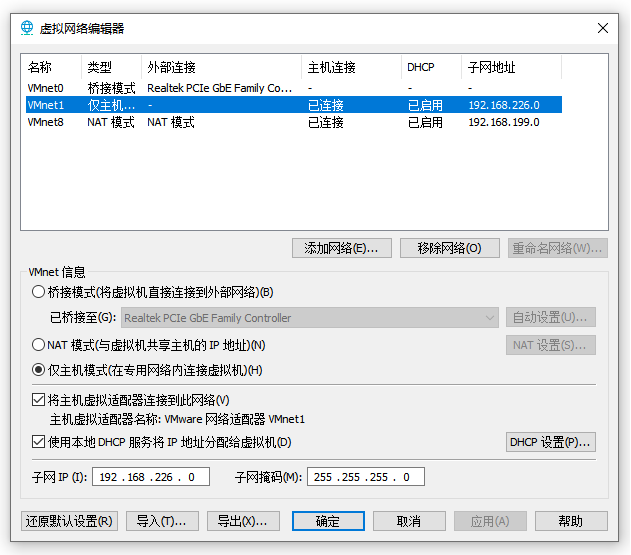Viewport: 631px width, 555px height.
Task: Choose the 桥接模式 radio option
Action: point(39,292)
